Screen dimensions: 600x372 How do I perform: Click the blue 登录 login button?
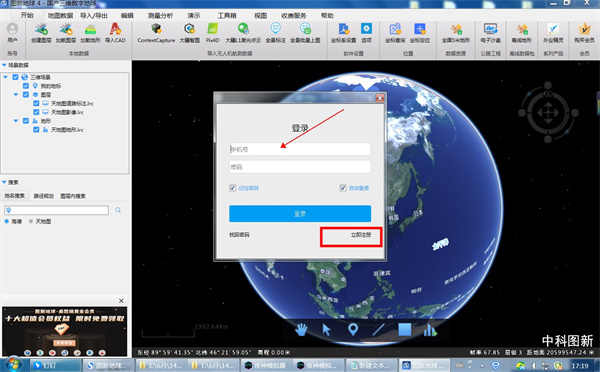pyautogui.click(x=300, y=214)
